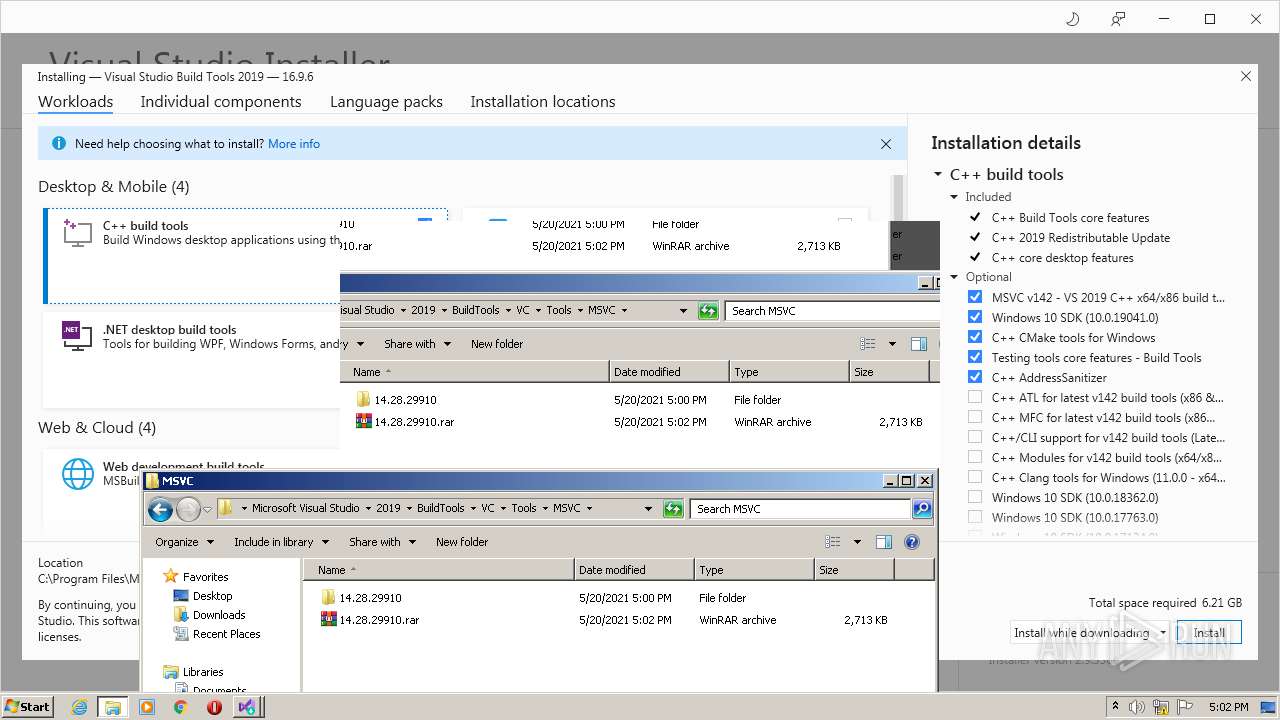Enable C++ ATL for latest v142 tools
Viewport: 1280px width, 720px height.
coord(975,397)
